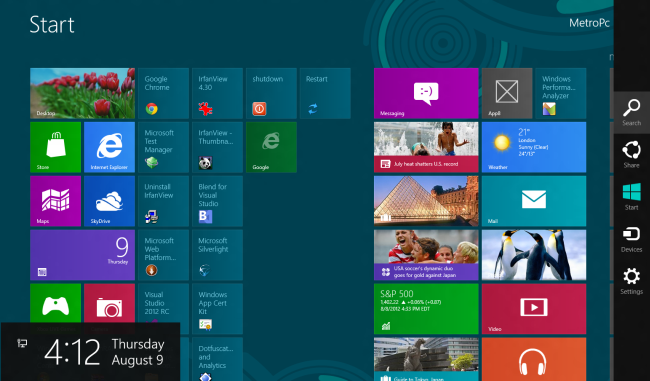Open the Calendar tile showing 9 Thursday
The width and height of the screenshot is (650, 381).
[x=82, y=255]
